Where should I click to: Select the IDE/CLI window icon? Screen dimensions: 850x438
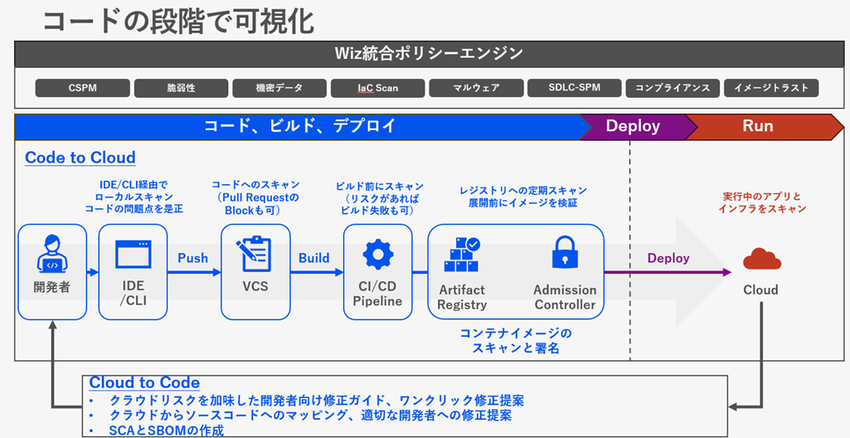pyautogui.click(x=134, y=255)
